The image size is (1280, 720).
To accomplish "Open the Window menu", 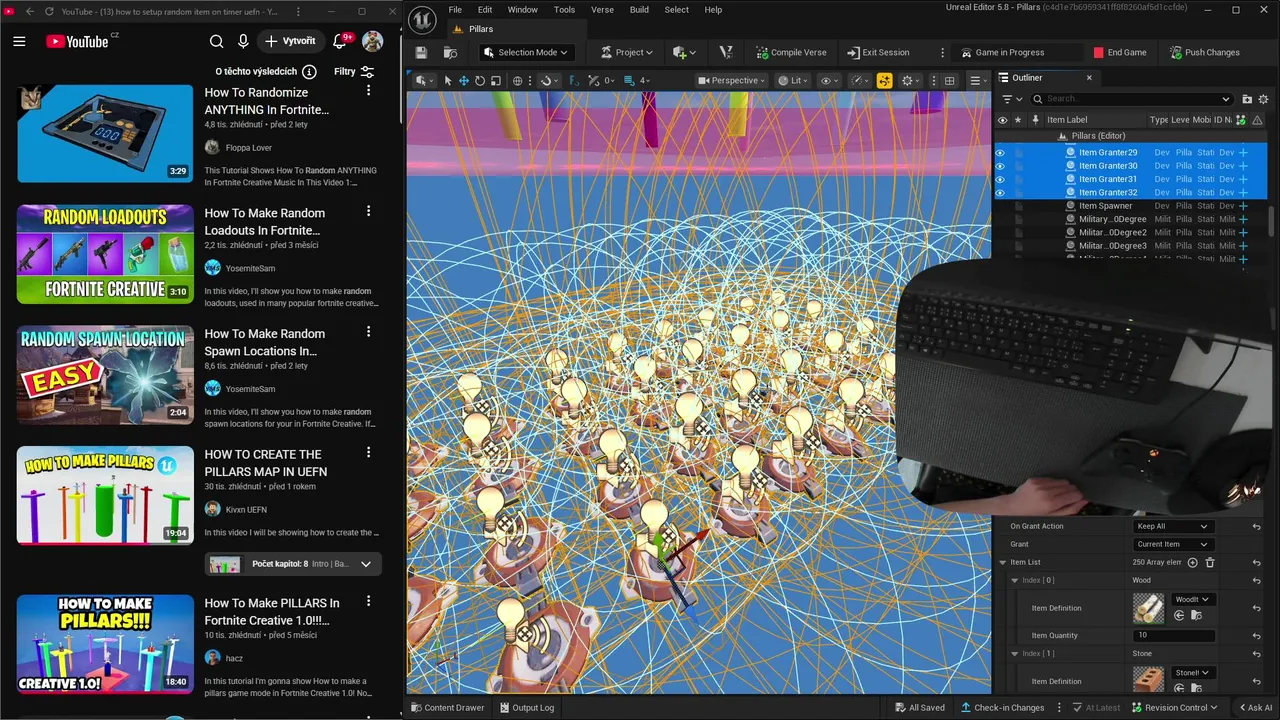I will click(522, 9).
